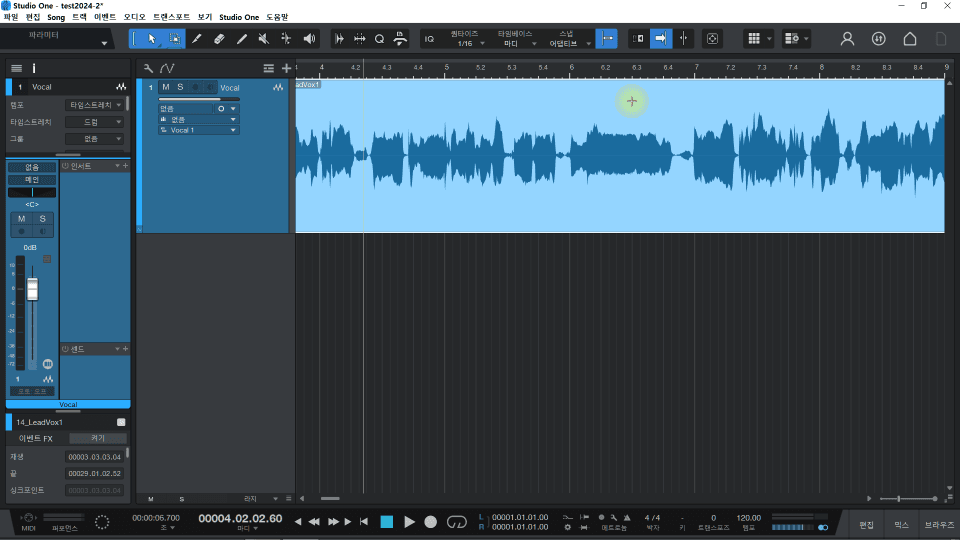Click the grid view icon in toolbar
The height and width of the screenshot is (540, 960).
click(754, 39)
